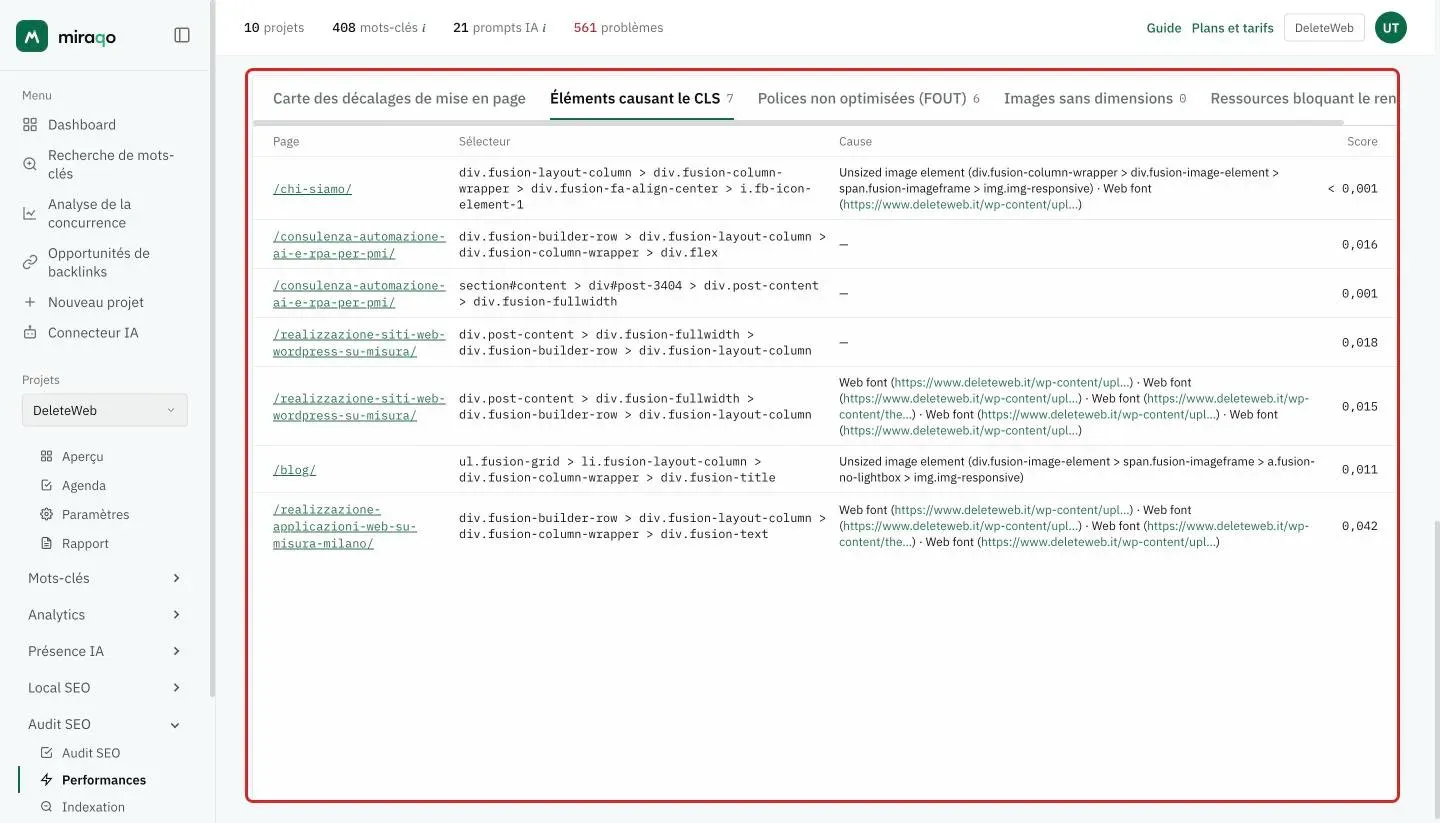The width and height of the screenshot is (1440, 823).
Task: Click the score value 0,042
Action: coord(1360,526)
